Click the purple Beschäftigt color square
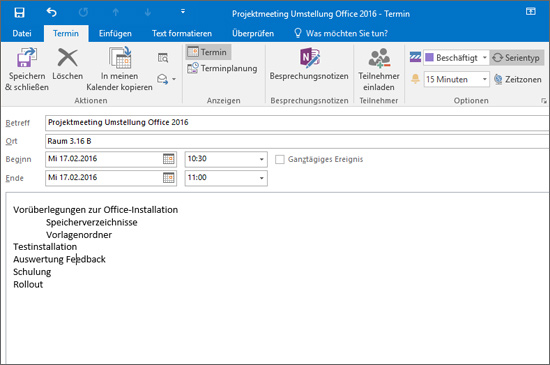The height and width of the screenshot is (365, 550). pos(429,57)
